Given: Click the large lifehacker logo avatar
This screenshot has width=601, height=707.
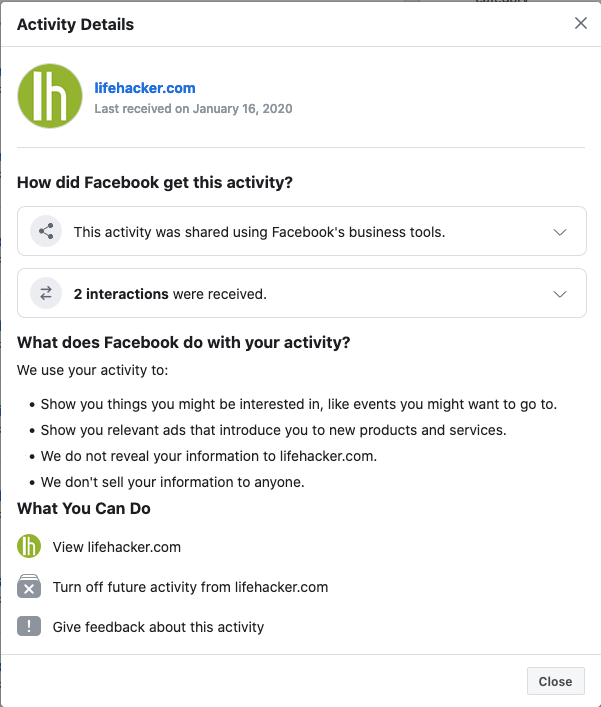Looking at the screenshot, I should pyautogui.click(x=50, y=96).
